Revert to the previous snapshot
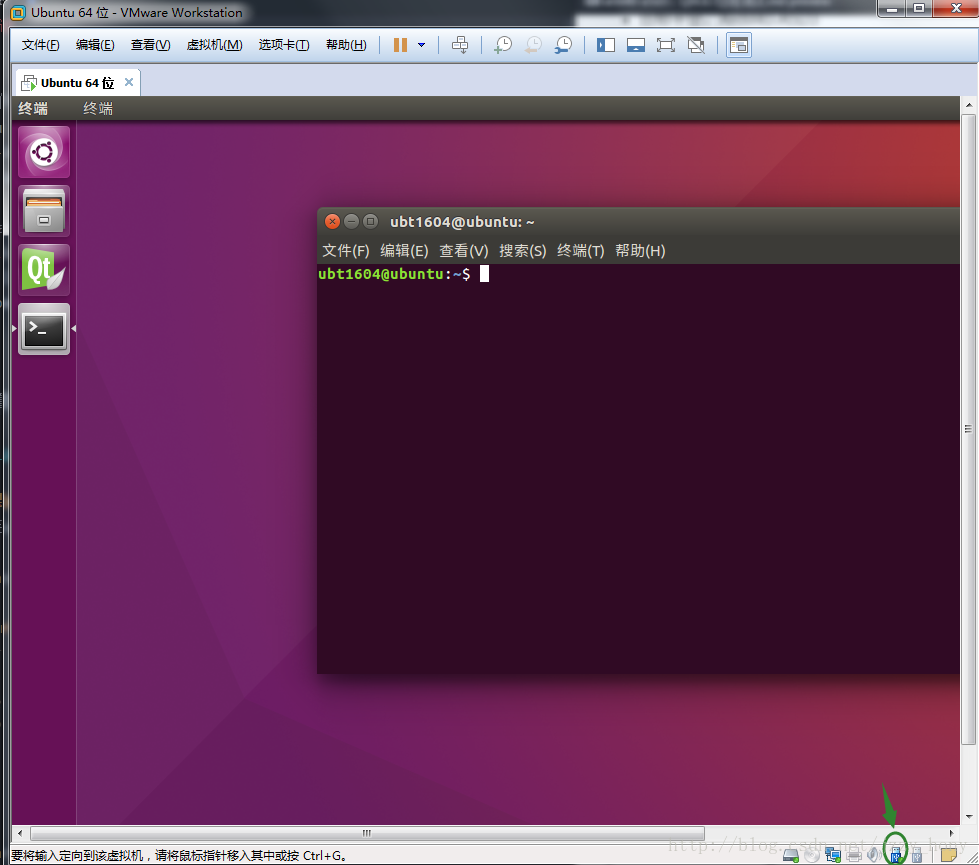This screenshot has height=865, width=979. click(x=533, y=45)
